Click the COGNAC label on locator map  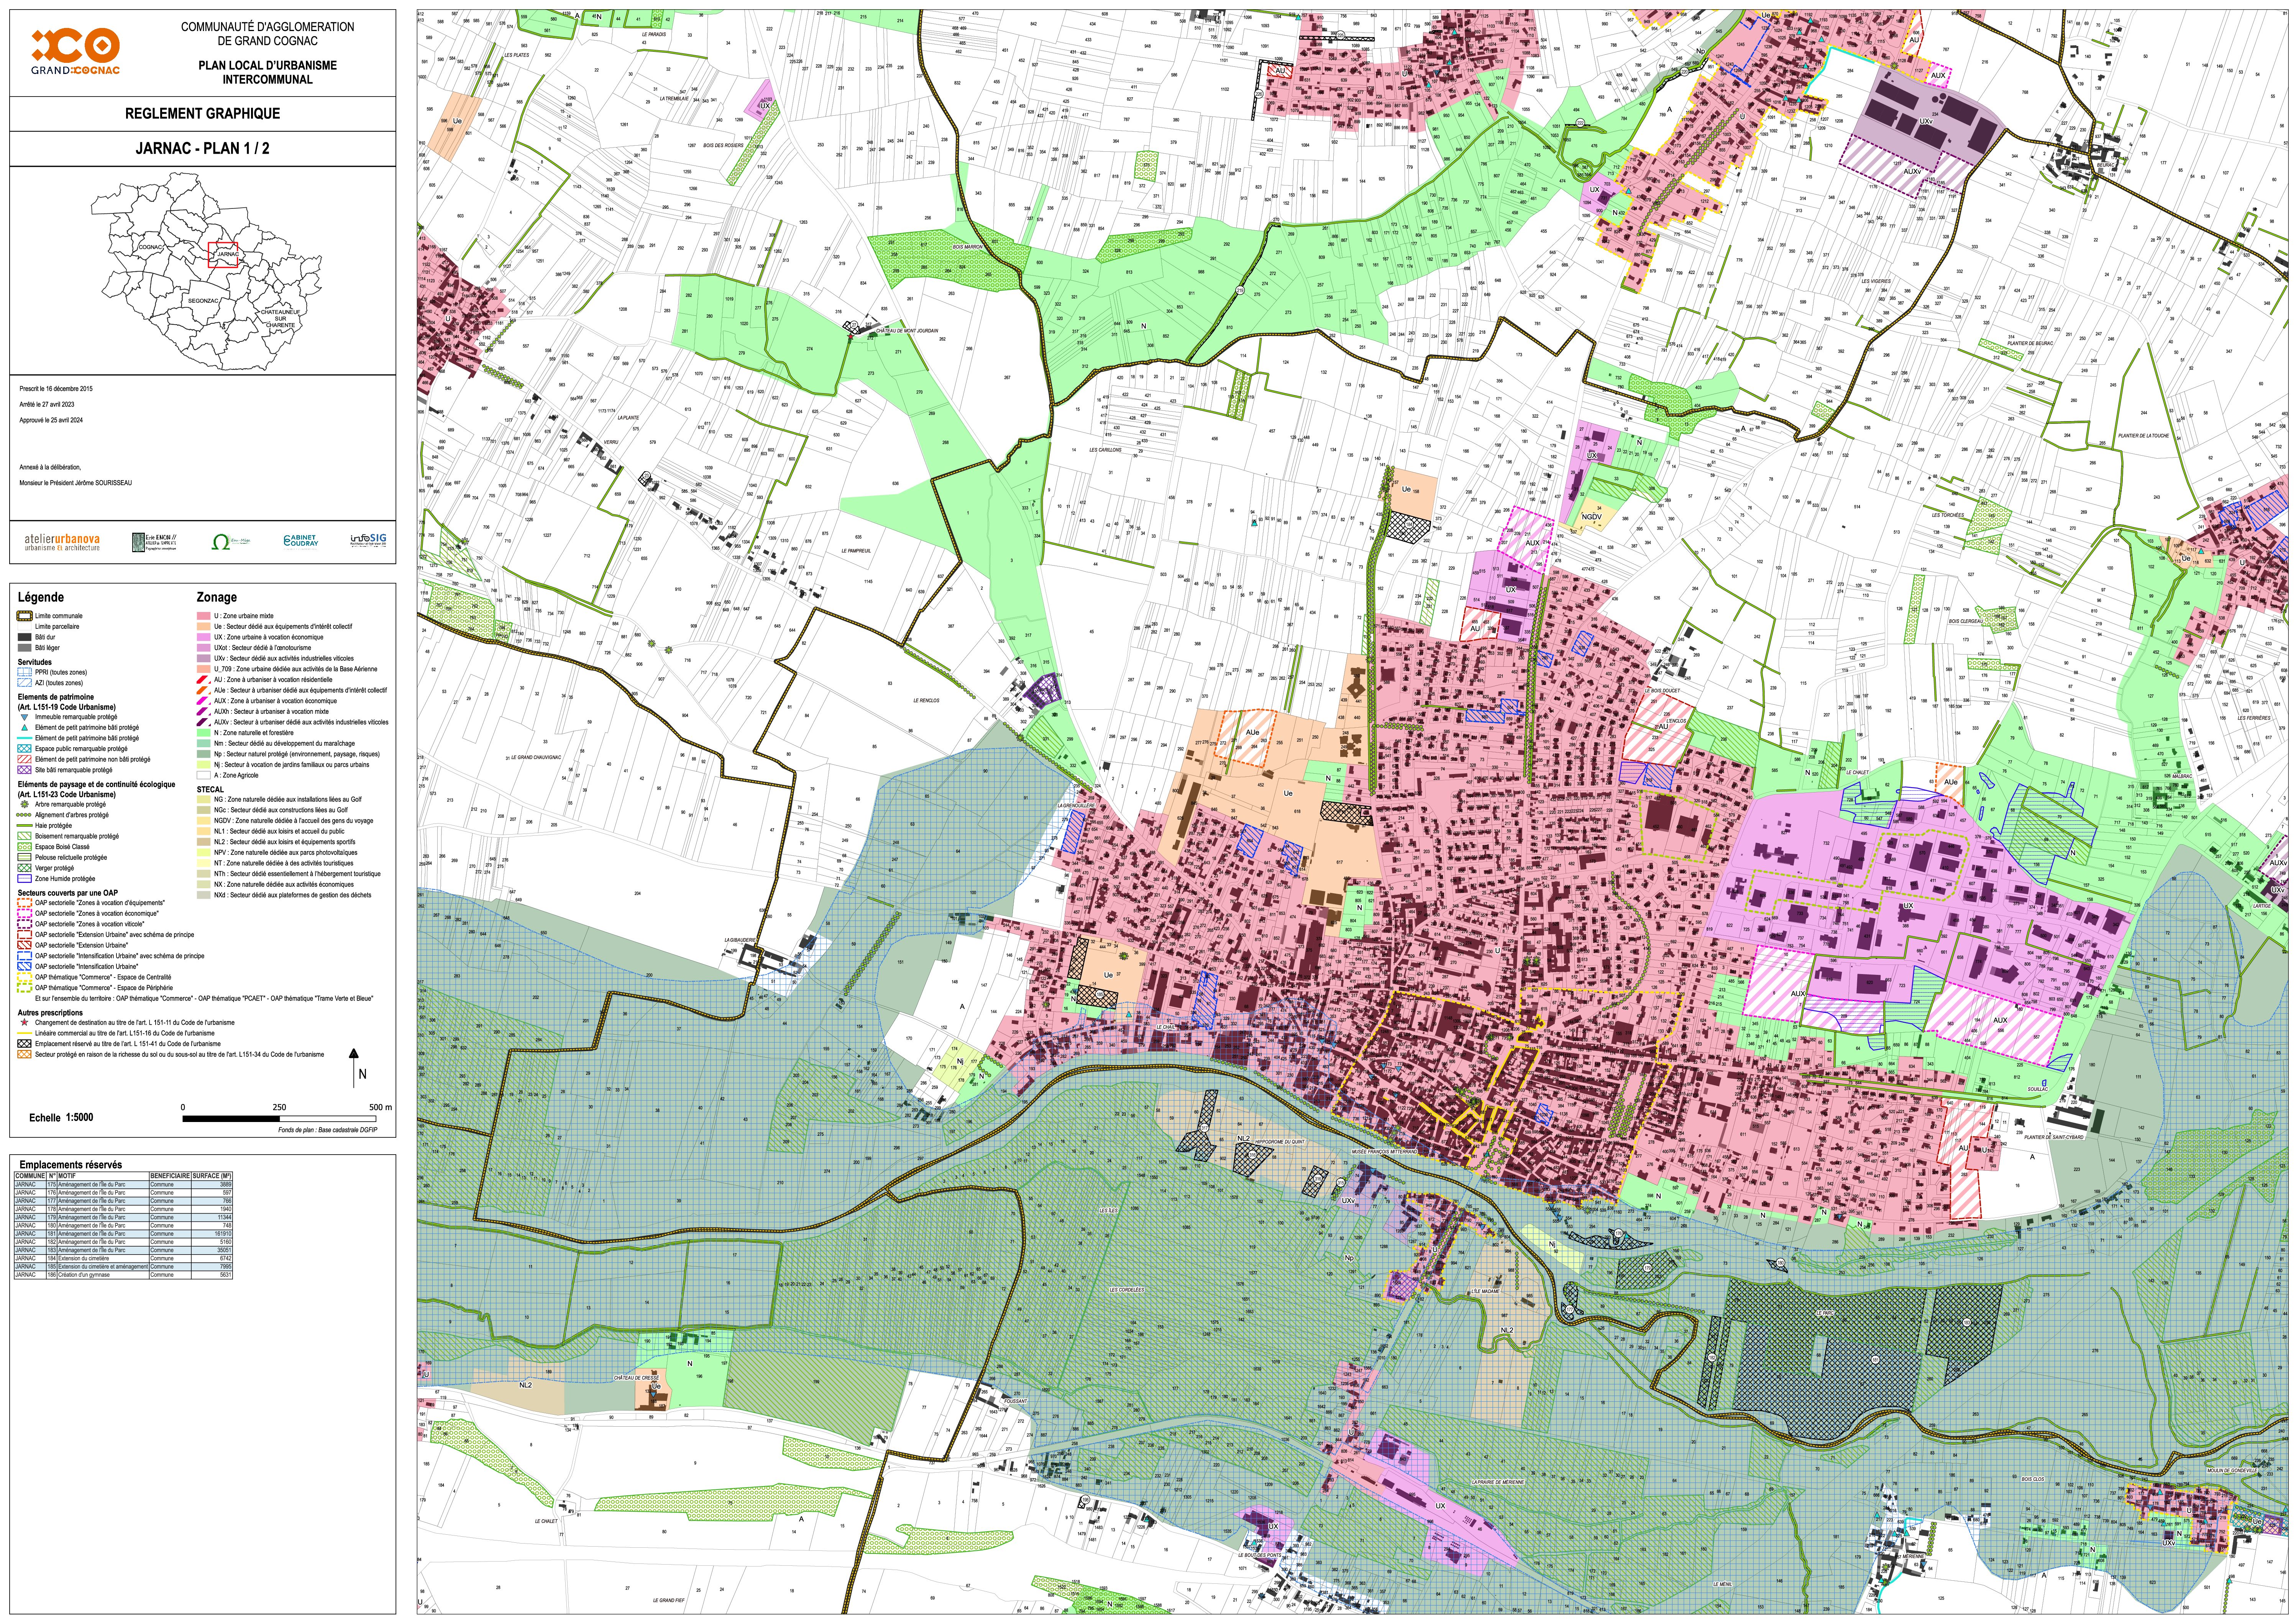150,247
